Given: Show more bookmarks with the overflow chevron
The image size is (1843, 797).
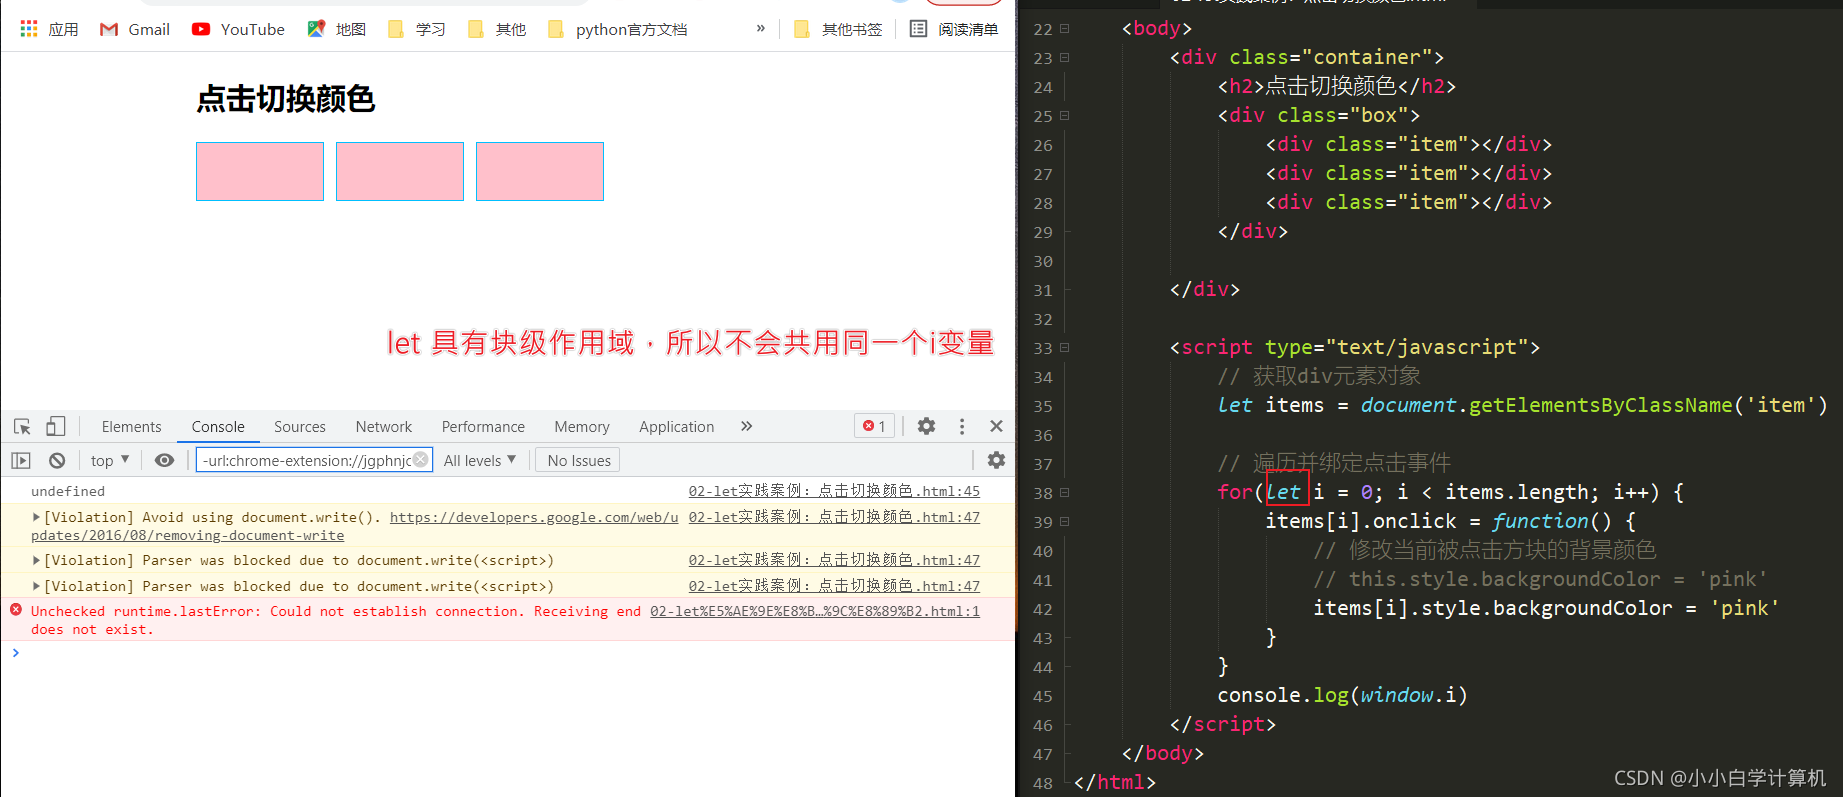Looking at the screenshot, I should tap(761, 28).
